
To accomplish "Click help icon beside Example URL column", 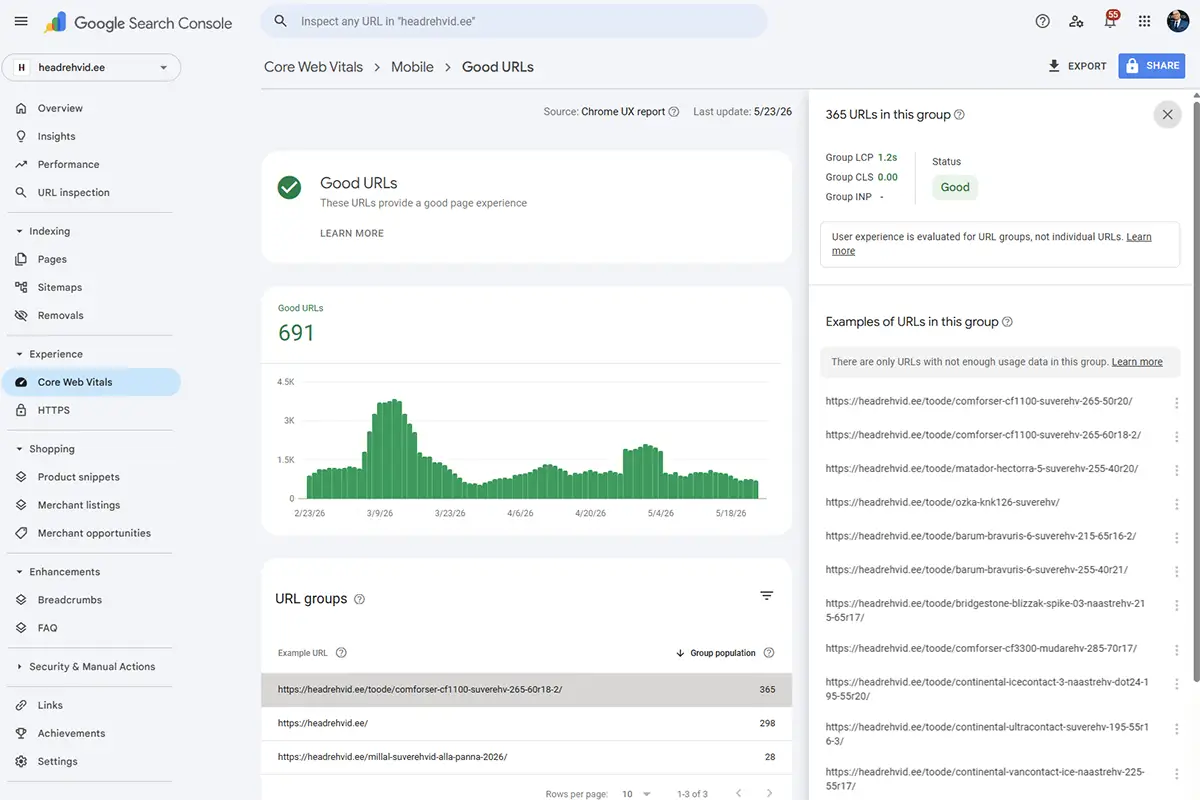I will pos(341,653).
